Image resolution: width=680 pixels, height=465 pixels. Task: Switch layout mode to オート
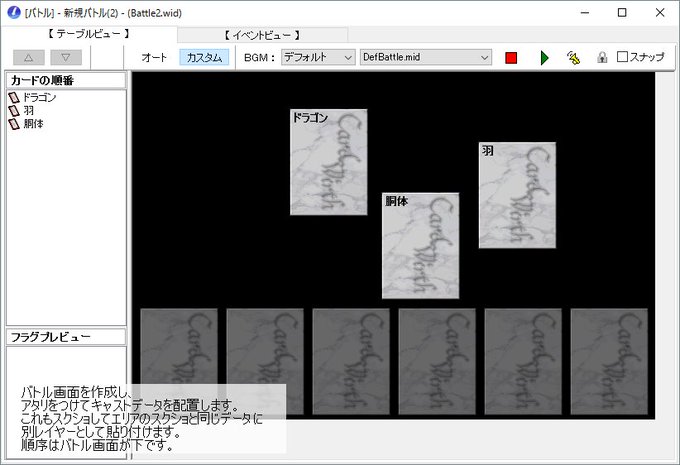pyautogui.click(x=154, y=57)
